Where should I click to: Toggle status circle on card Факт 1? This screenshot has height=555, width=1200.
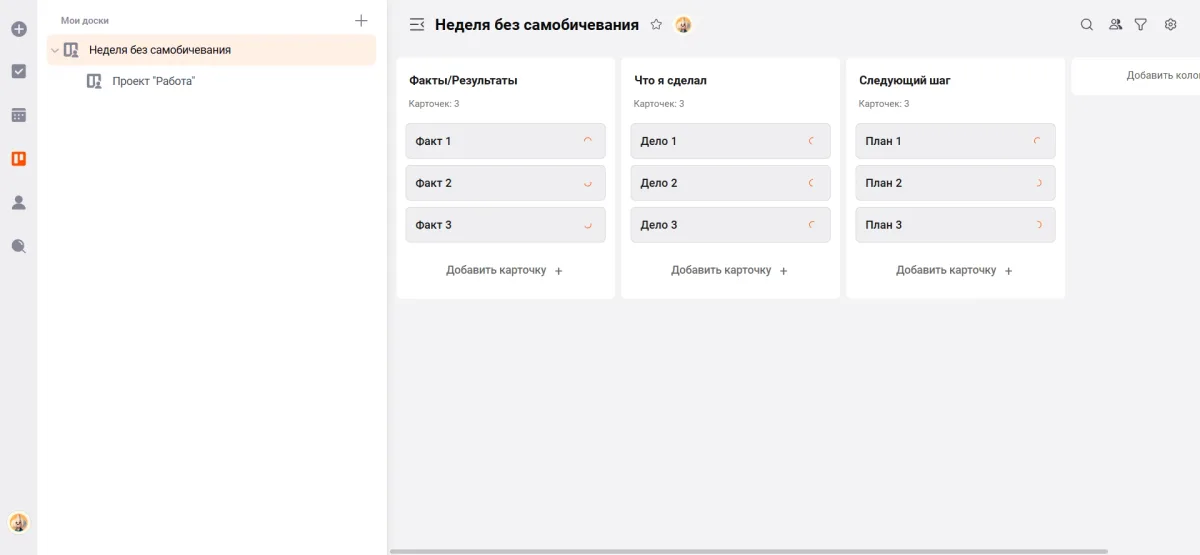click(x=587, y=141)
